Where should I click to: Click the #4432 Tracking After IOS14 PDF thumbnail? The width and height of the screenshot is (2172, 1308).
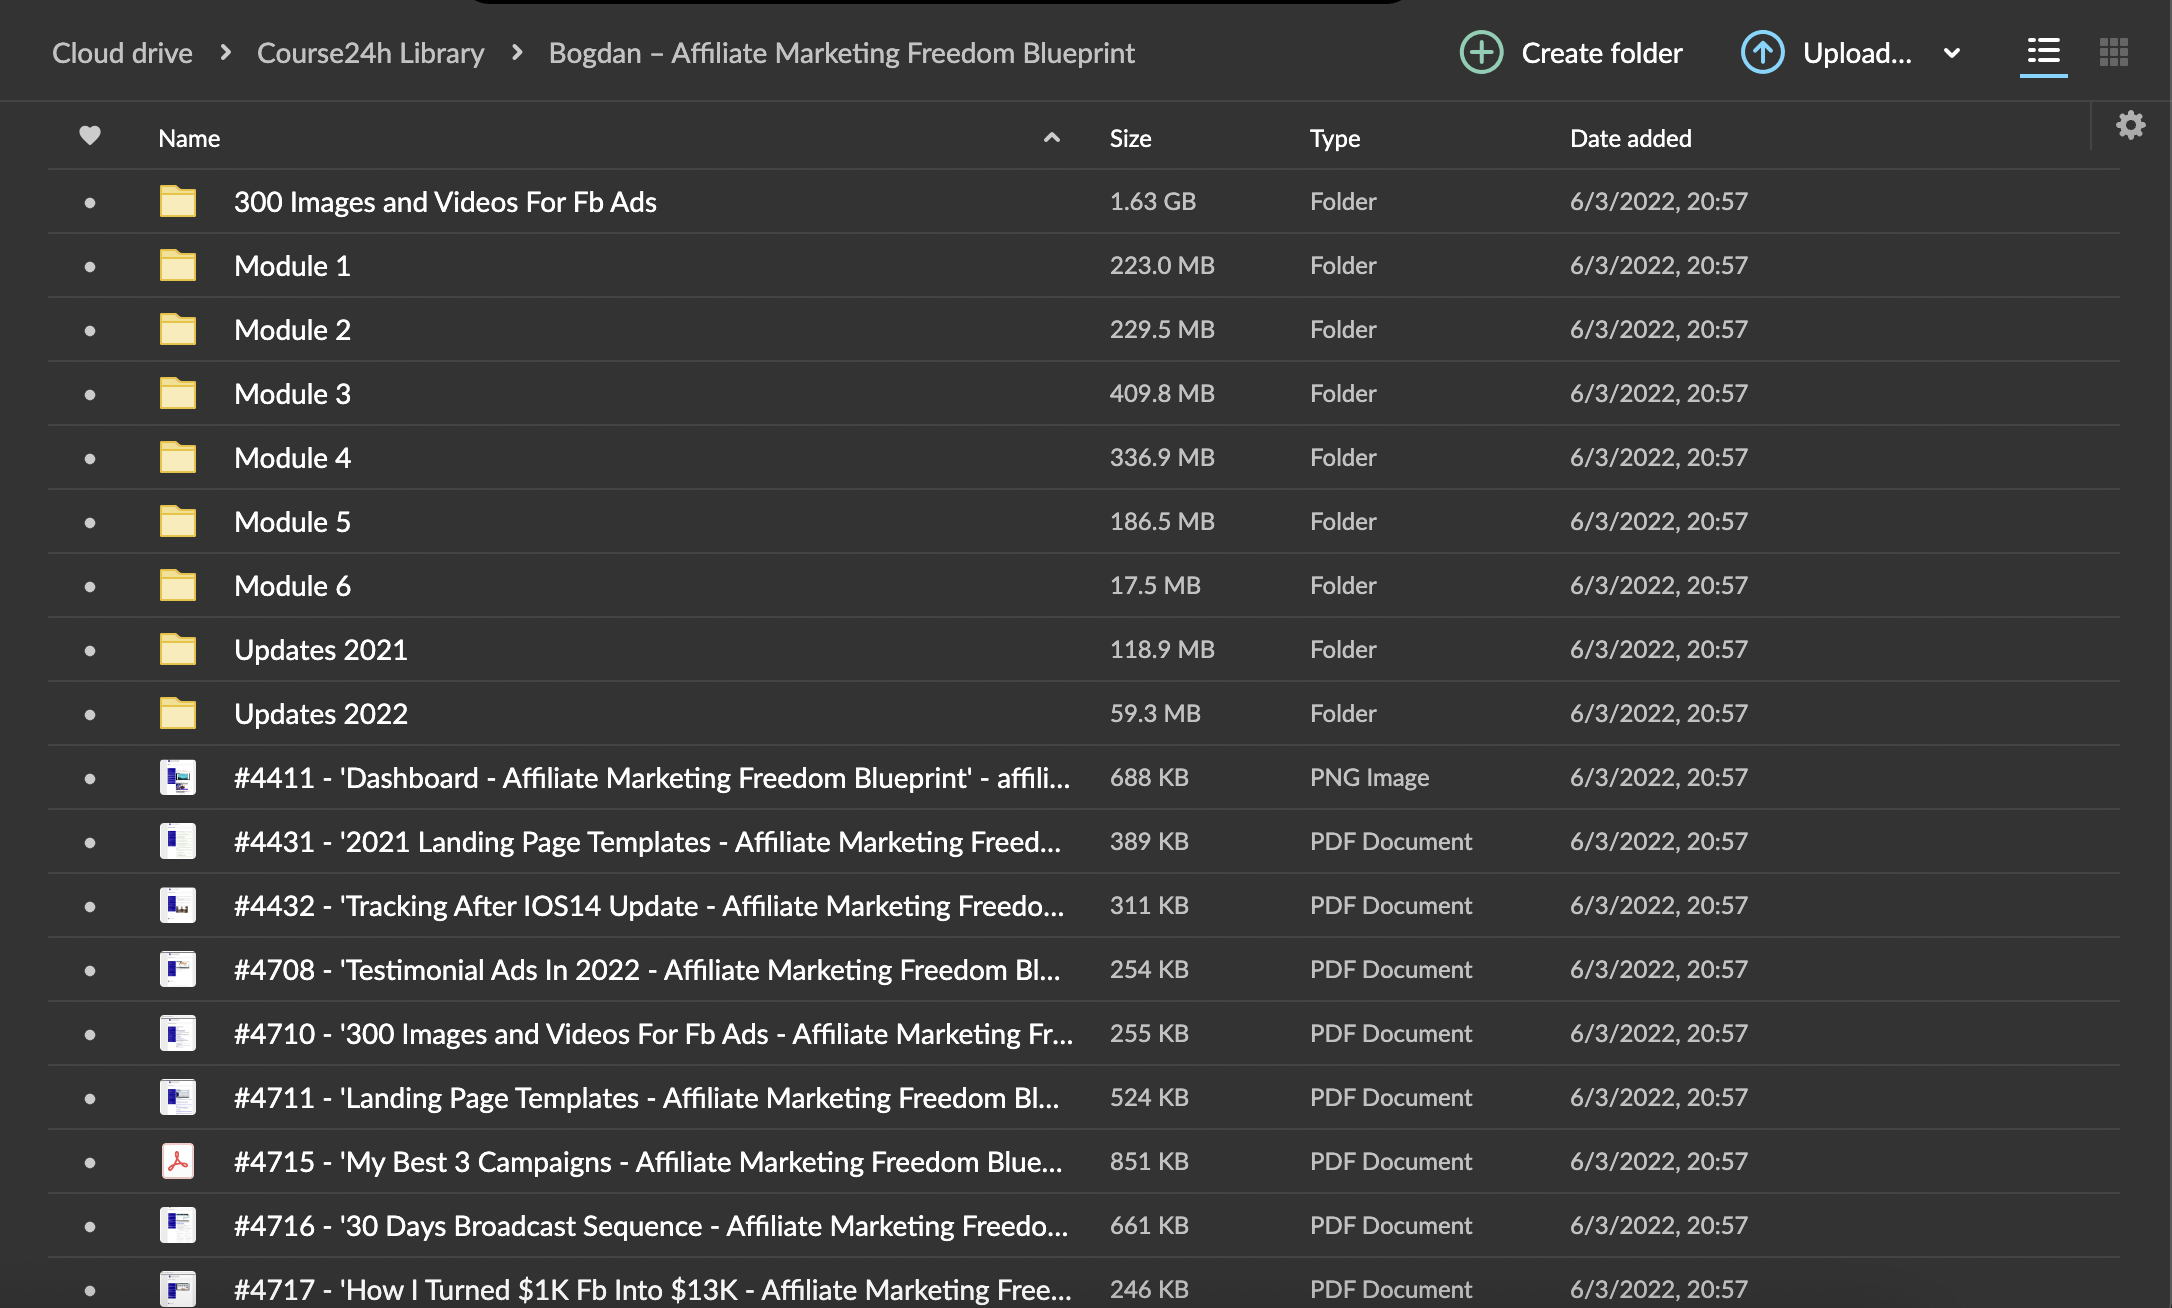click(x=178, y=905)
